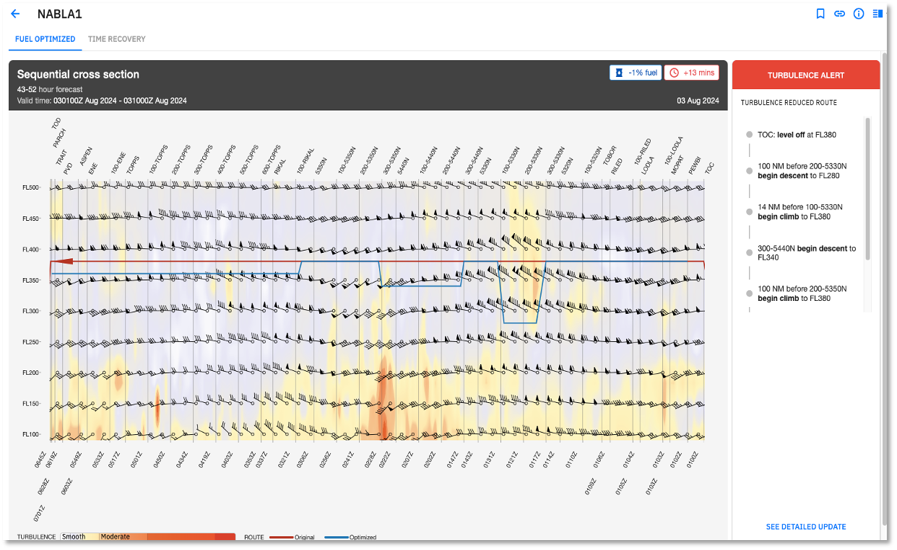Go back using the left arrow
This screenshot has height=550, width=897.
pos(15,14)
